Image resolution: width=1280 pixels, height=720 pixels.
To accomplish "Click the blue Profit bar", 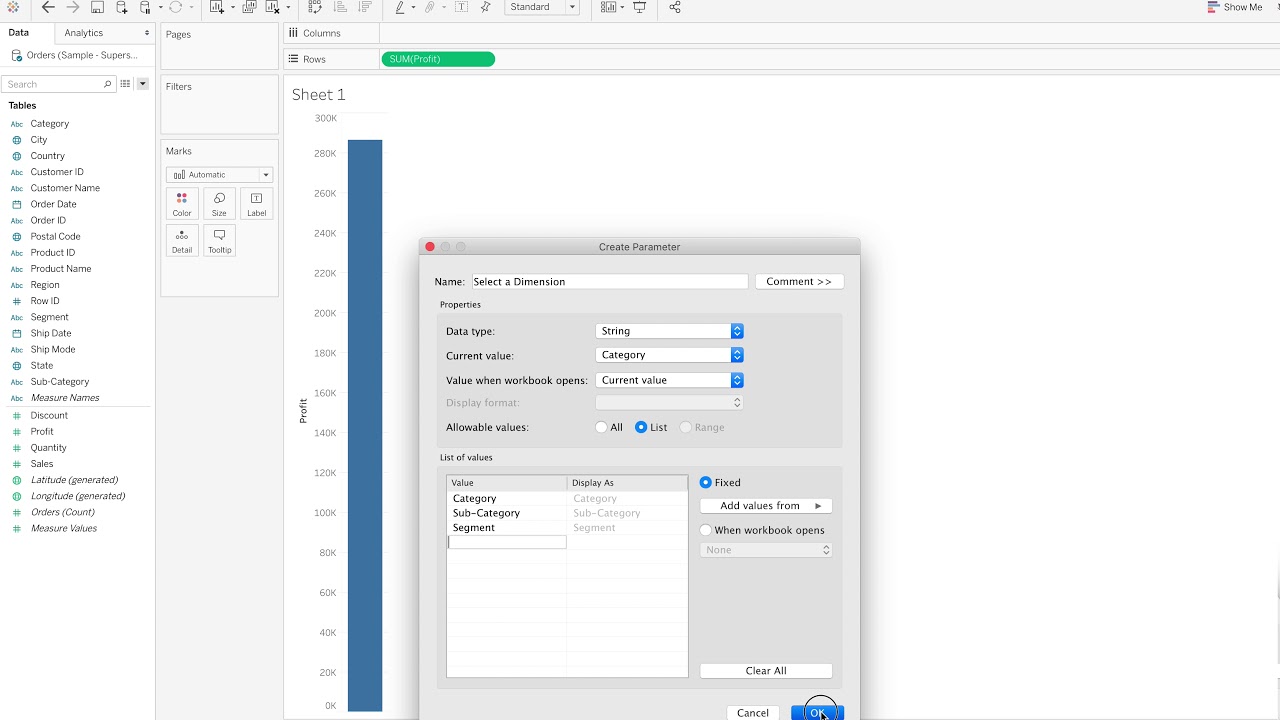I will (365, 425).
